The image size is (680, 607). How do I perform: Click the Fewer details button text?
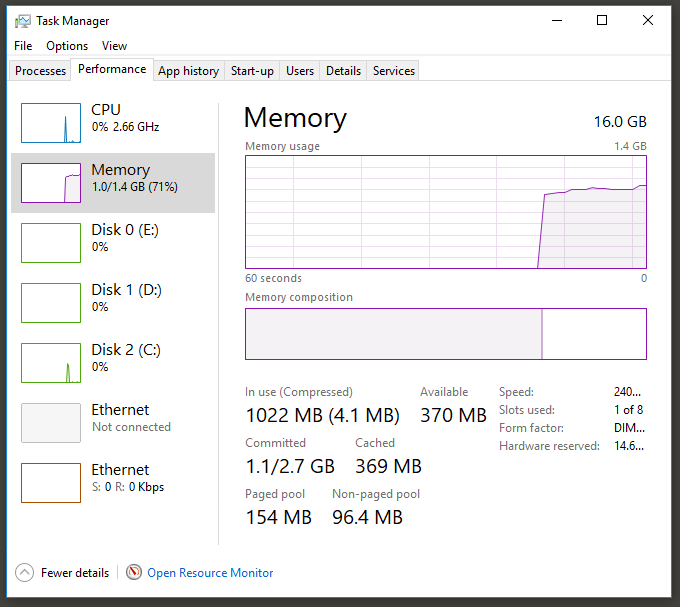click(75, 573)
